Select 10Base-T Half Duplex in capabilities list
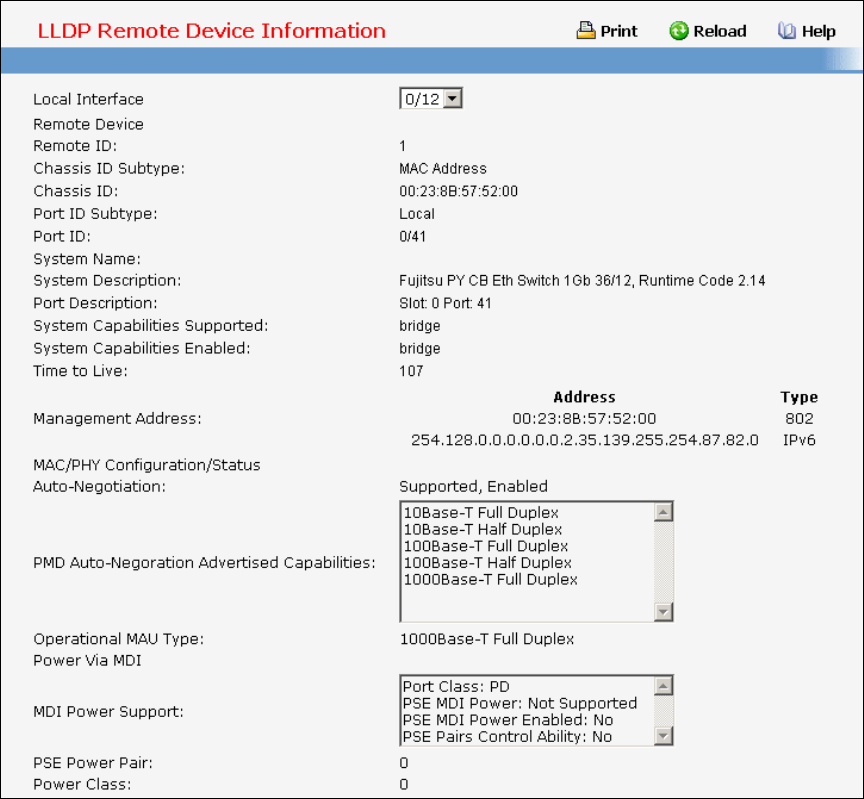Image resolution: width=864 pixels, height=799 pixels. 483,530
